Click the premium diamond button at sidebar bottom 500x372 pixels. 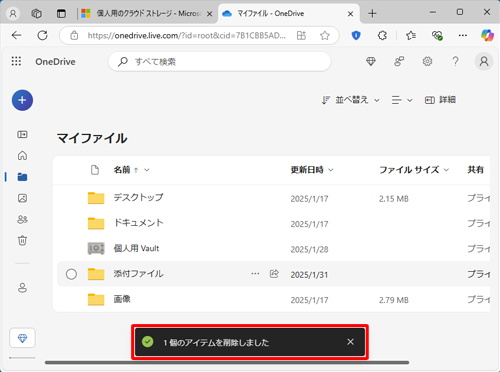22,338
